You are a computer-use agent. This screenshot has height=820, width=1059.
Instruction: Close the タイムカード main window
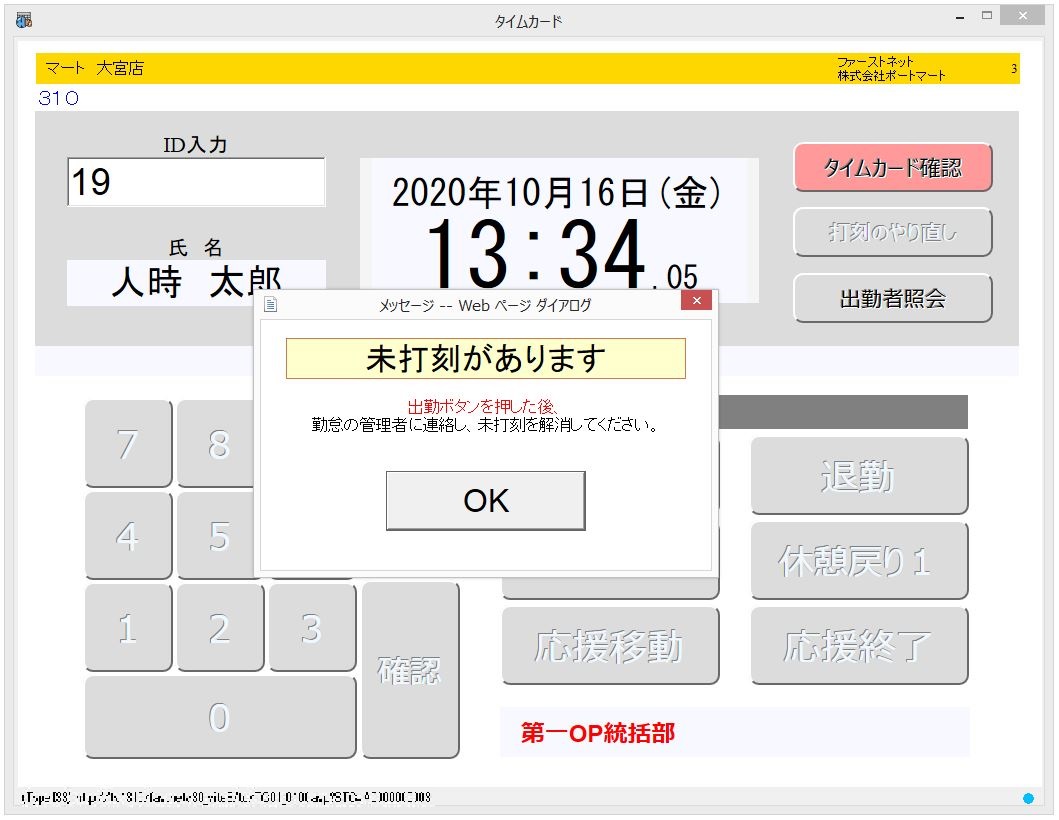coord(1023,16)
